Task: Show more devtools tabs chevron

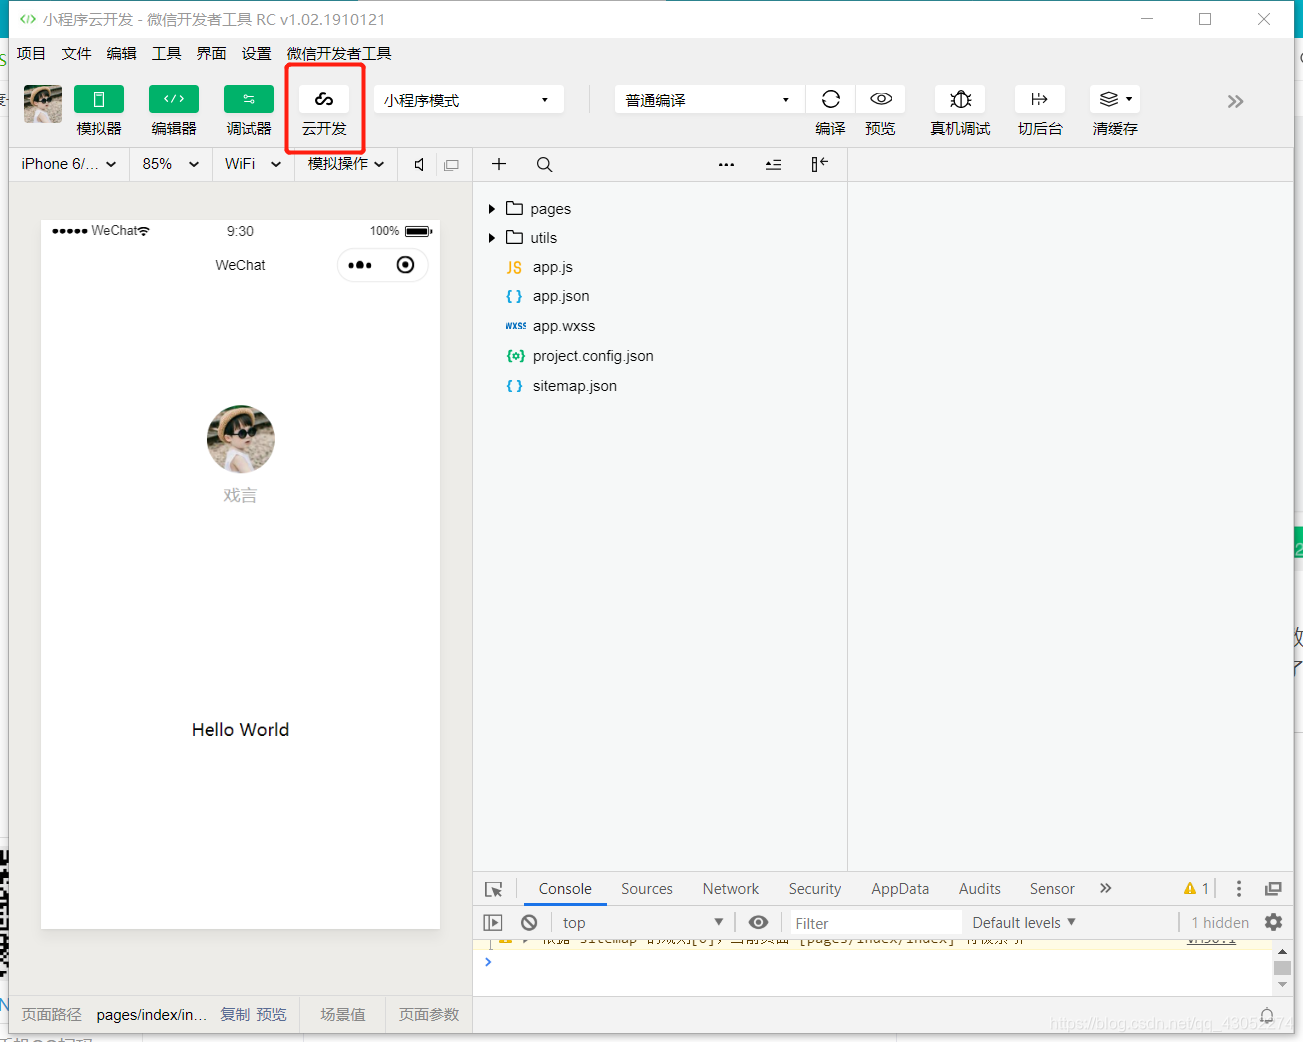Action: [x=1106, y=888]
